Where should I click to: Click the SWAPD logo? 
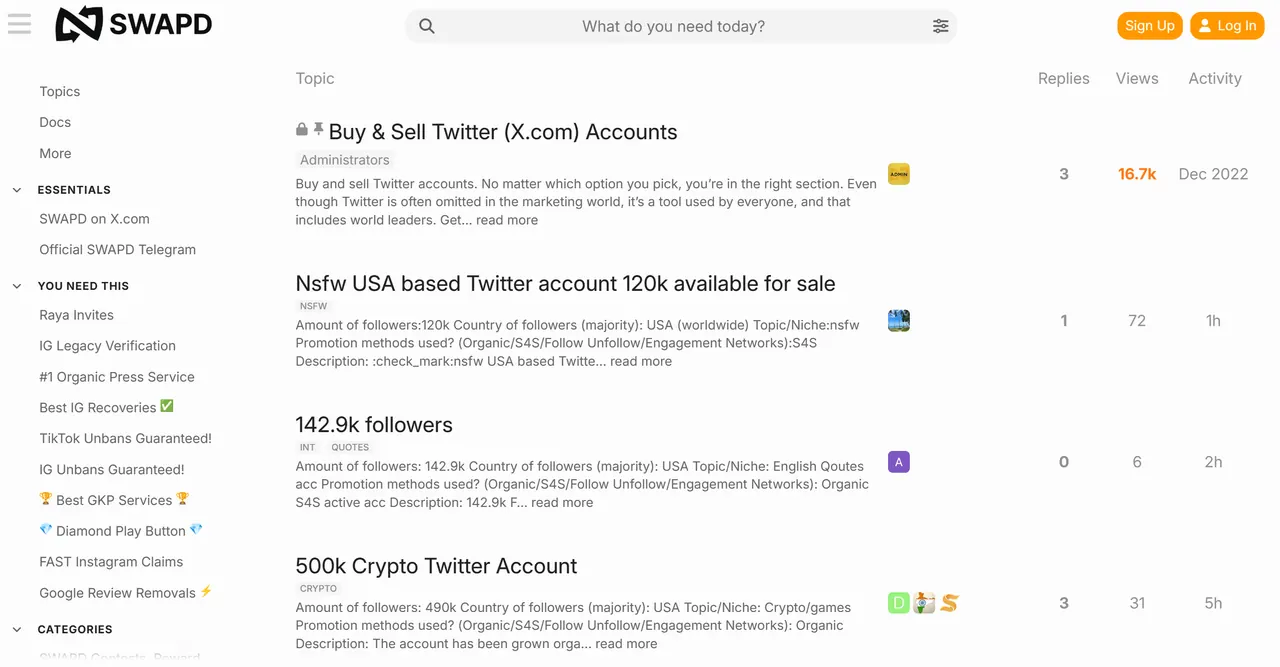tap(133, 24)
